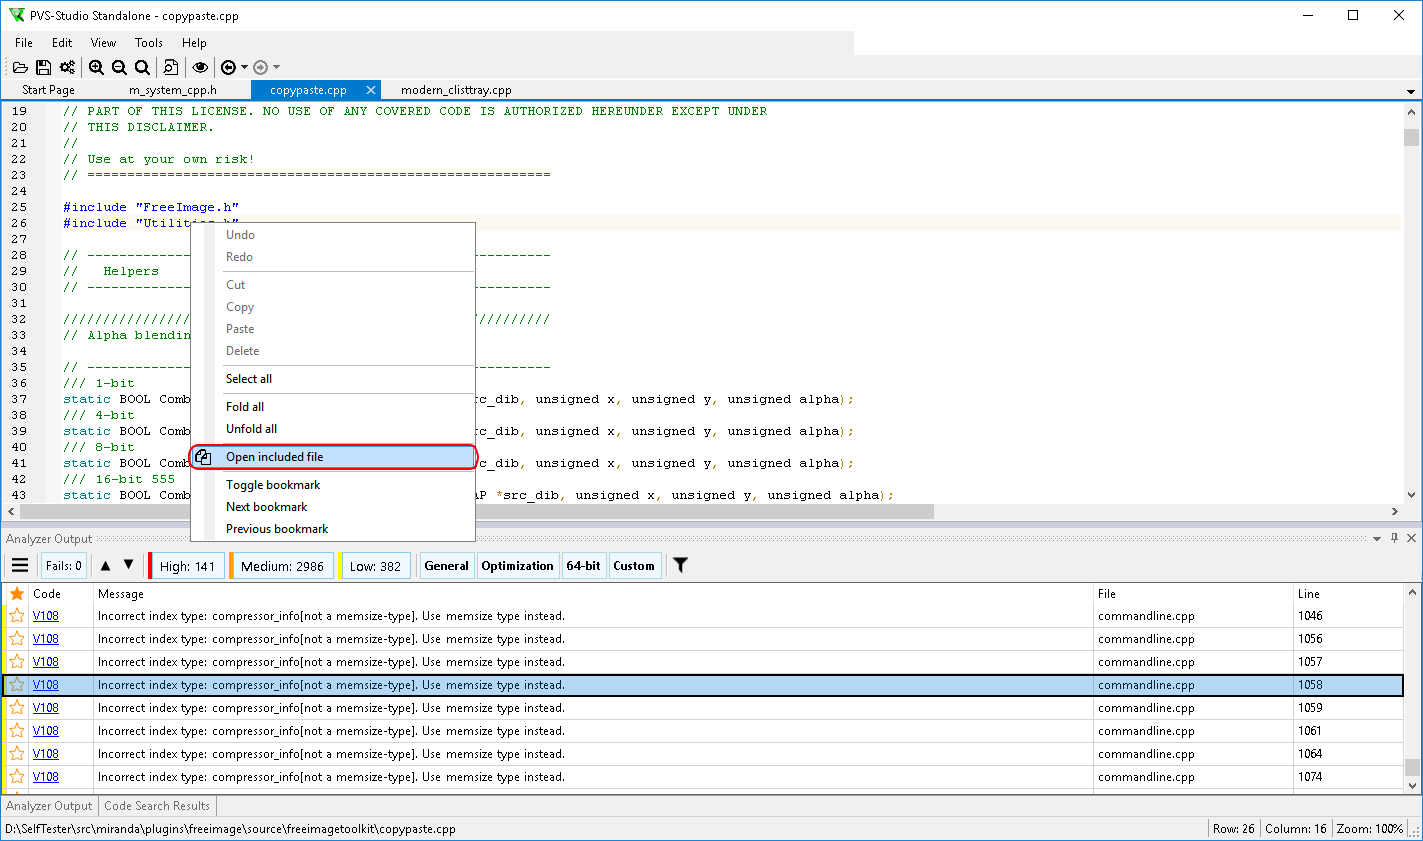Click the Open file folder icon
Image resolution: width=1423 pixels, height=841 pixels.
[20, 67]
